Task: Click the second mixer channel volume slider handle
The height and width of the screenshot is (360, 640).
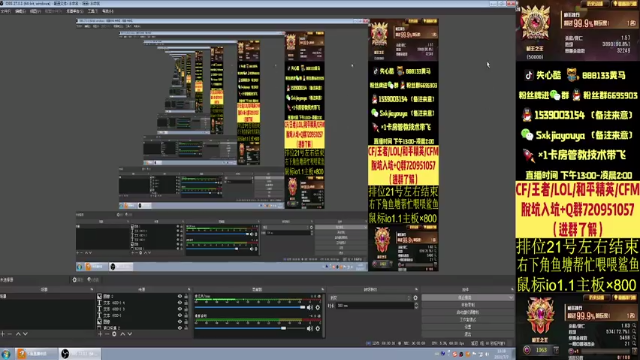Action: click(283, 328)
